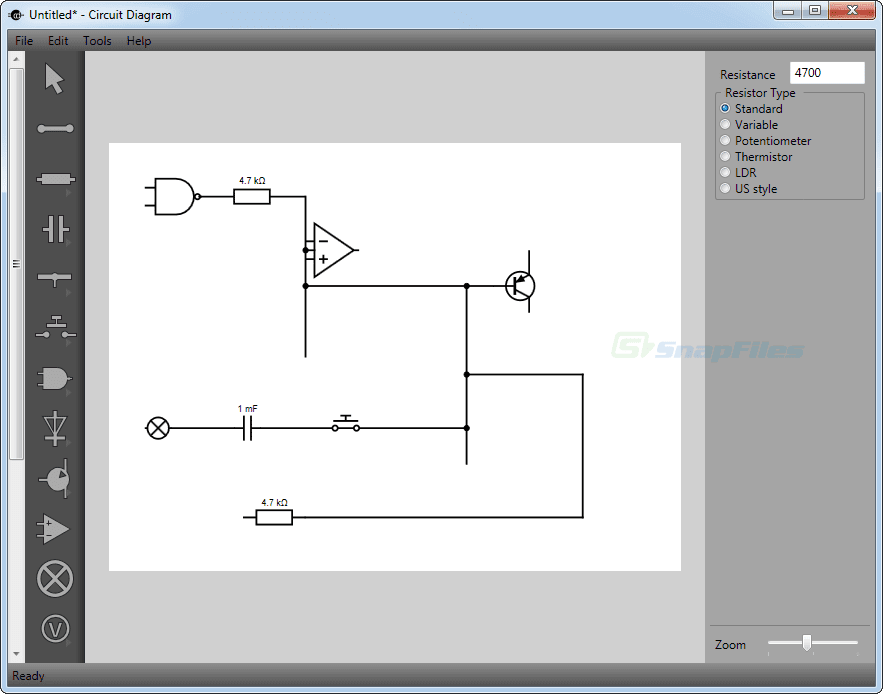Select the wire tool
The image size is (883, 694).
tap(55, 128)
